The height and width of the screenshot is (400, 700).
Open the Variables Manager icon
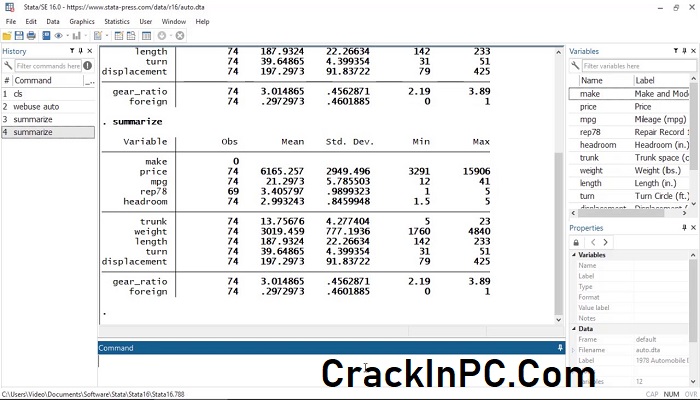(x=146, y=36)
